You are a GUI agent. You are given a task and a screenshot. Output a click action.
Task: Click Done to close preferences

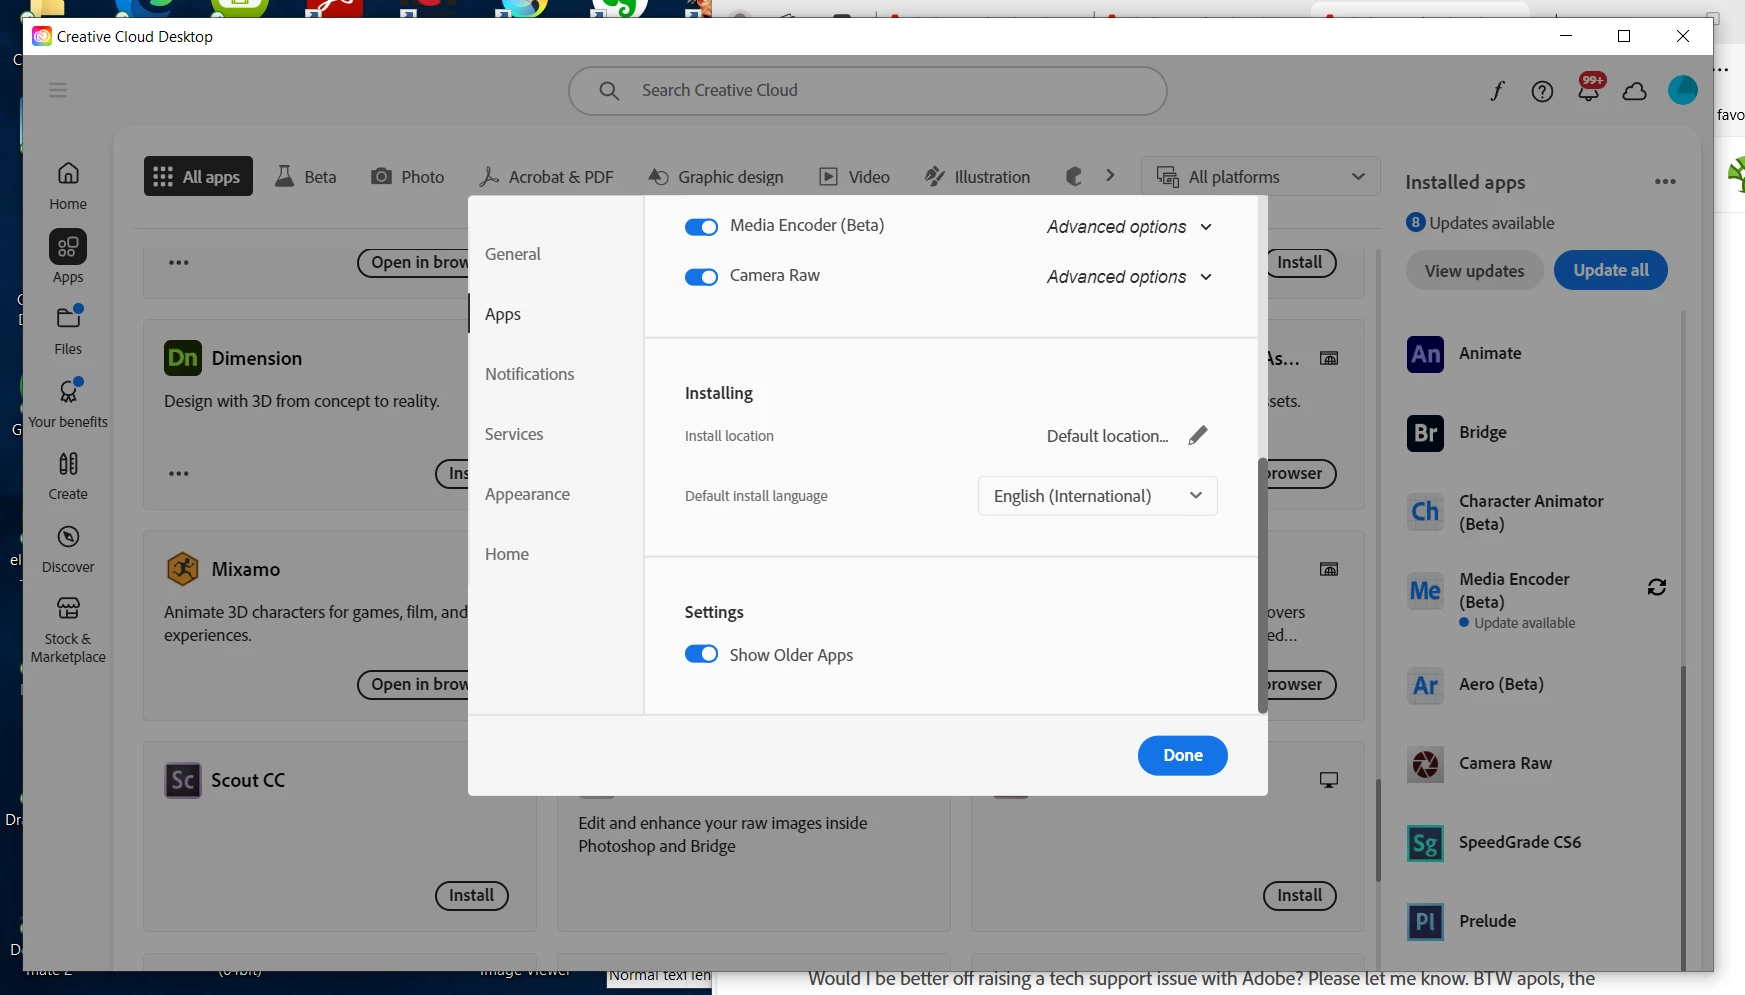1182,755
